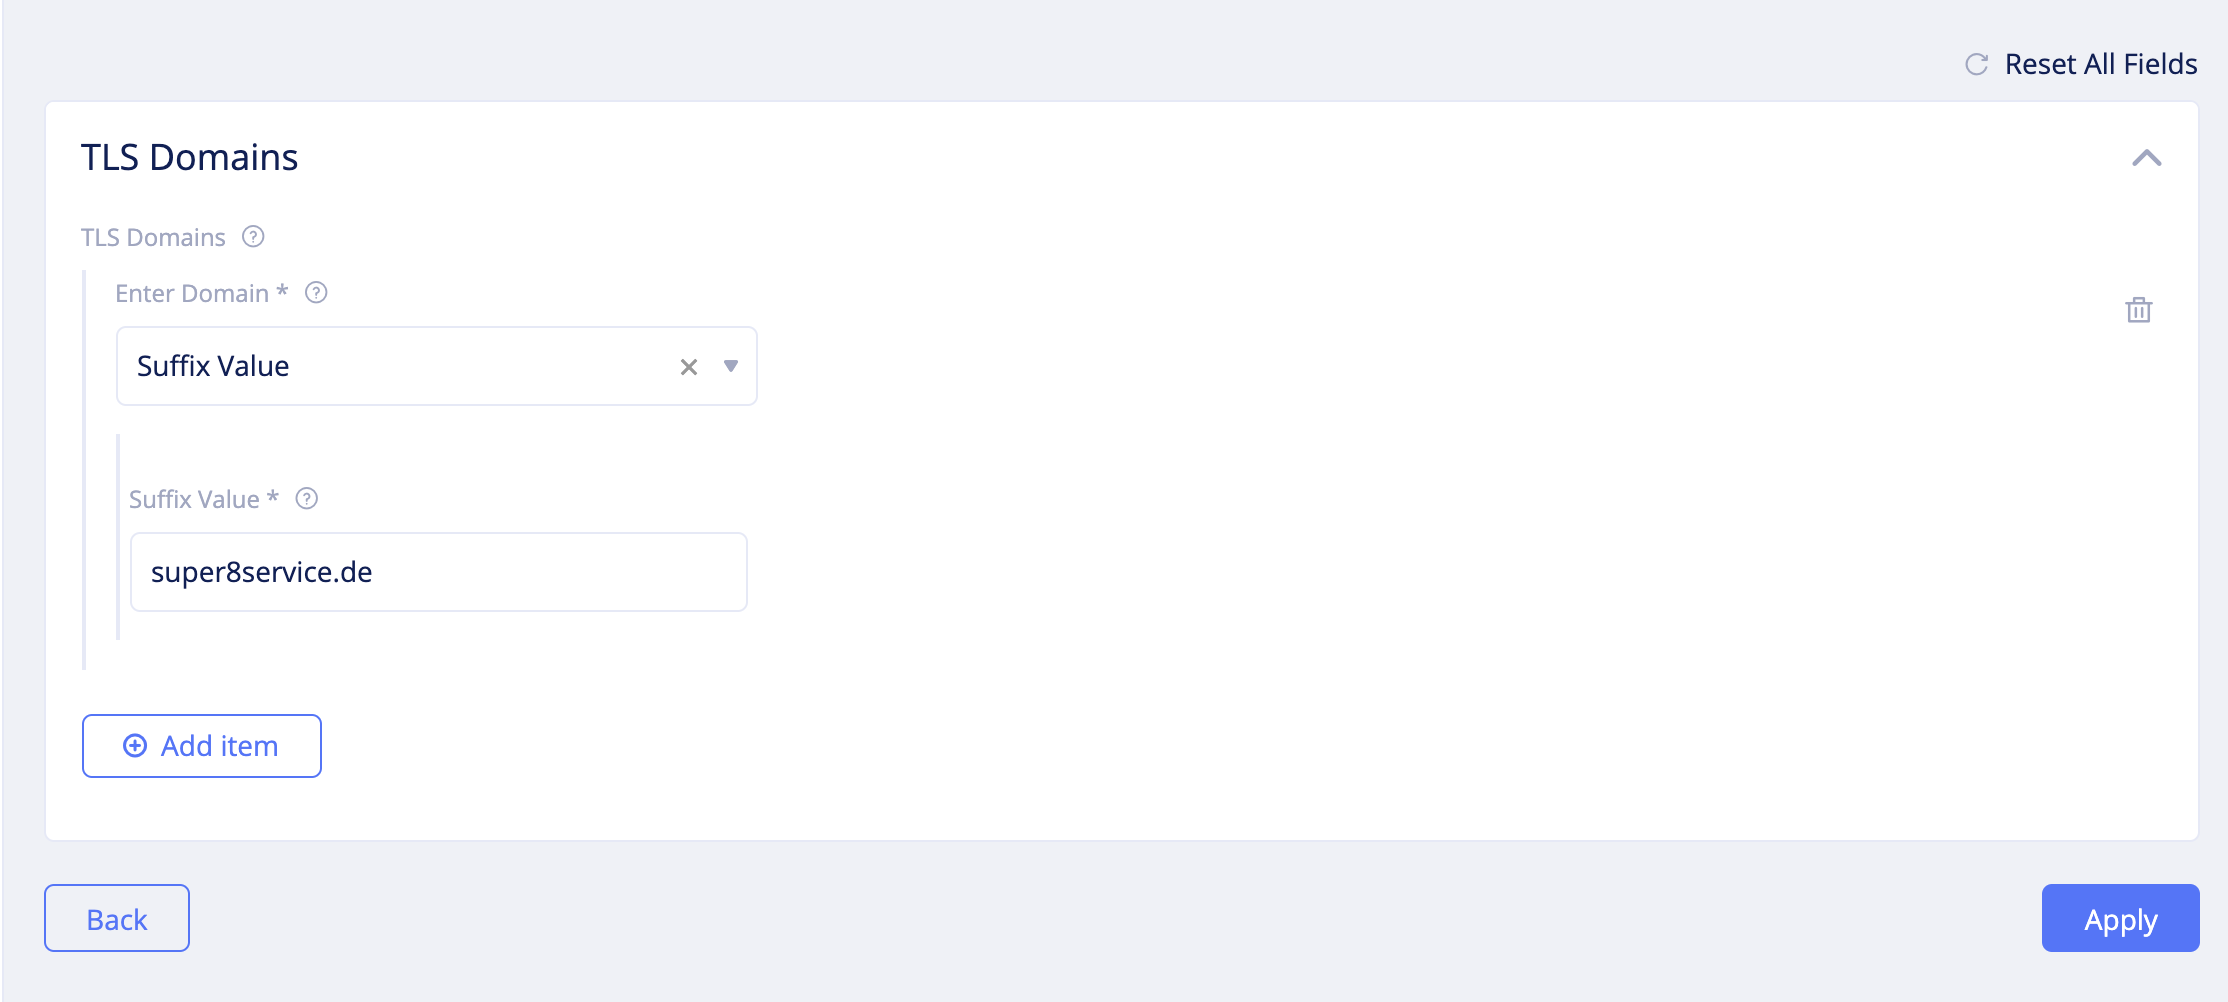Delete the domain entry using the trash icon
The width and height of the screenshot is (2228, 1002).
tap(2141, 310)
